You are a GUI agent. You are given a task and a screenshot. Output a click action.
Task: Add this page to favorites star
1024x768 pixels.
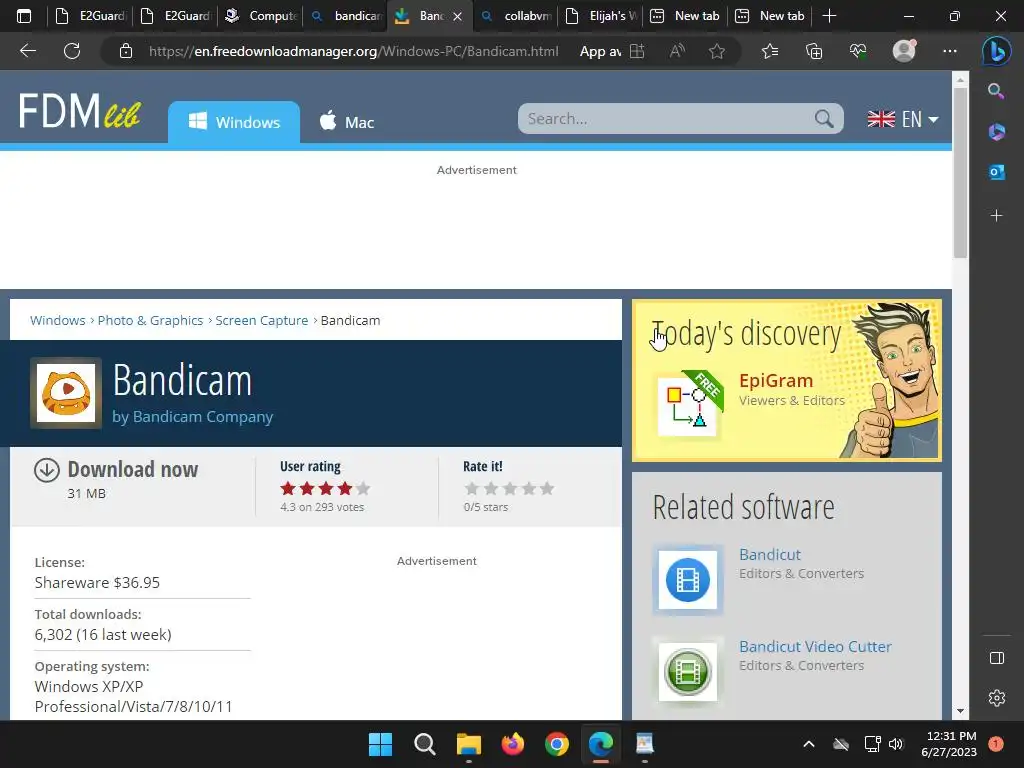(x=717, y=51)
